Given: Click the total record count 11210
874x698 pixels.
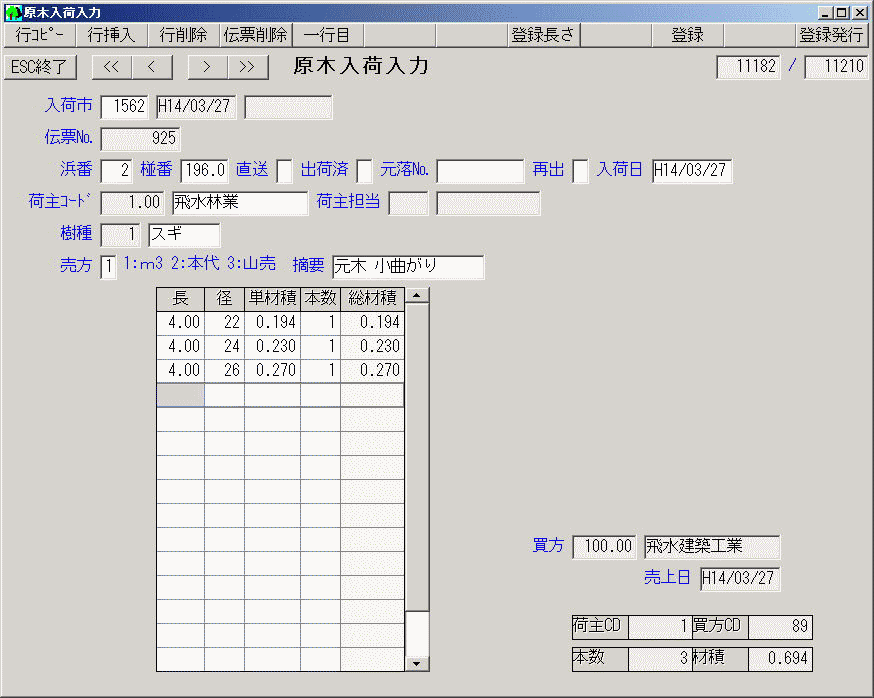Looking at the screenshot, I should coord(836,67).
